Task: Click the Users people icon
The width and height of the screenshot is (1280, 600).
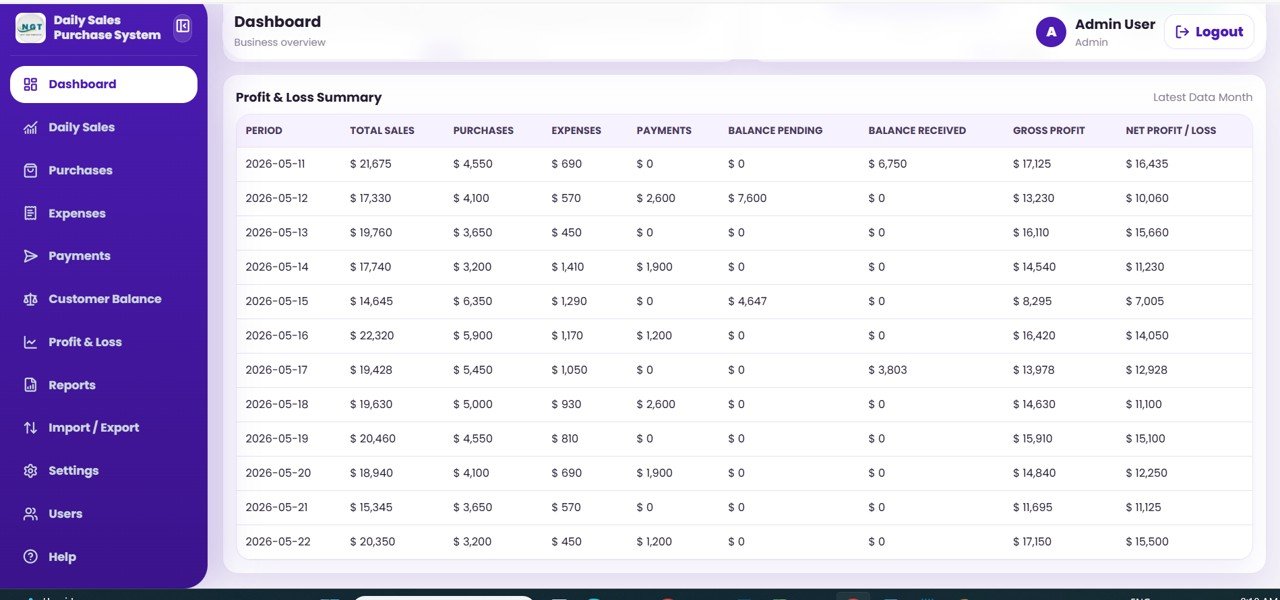Action: (30, 514)
